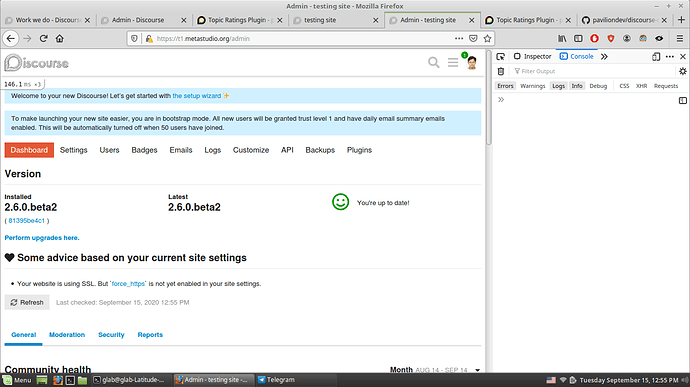690x387 pixels.
Task: Open Firefox hamburger application menu
Action: coord(680,39)
